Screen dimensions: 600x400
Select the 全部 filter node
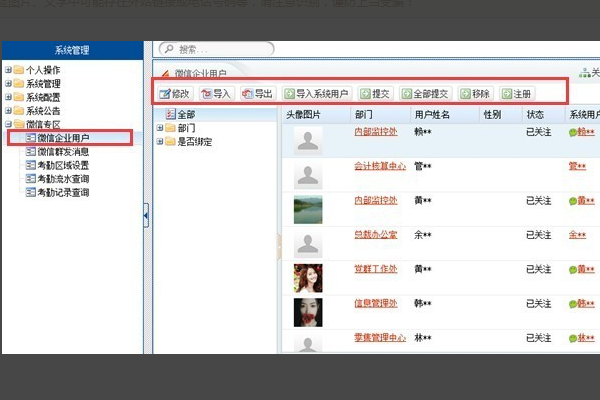tap(186, 114)
